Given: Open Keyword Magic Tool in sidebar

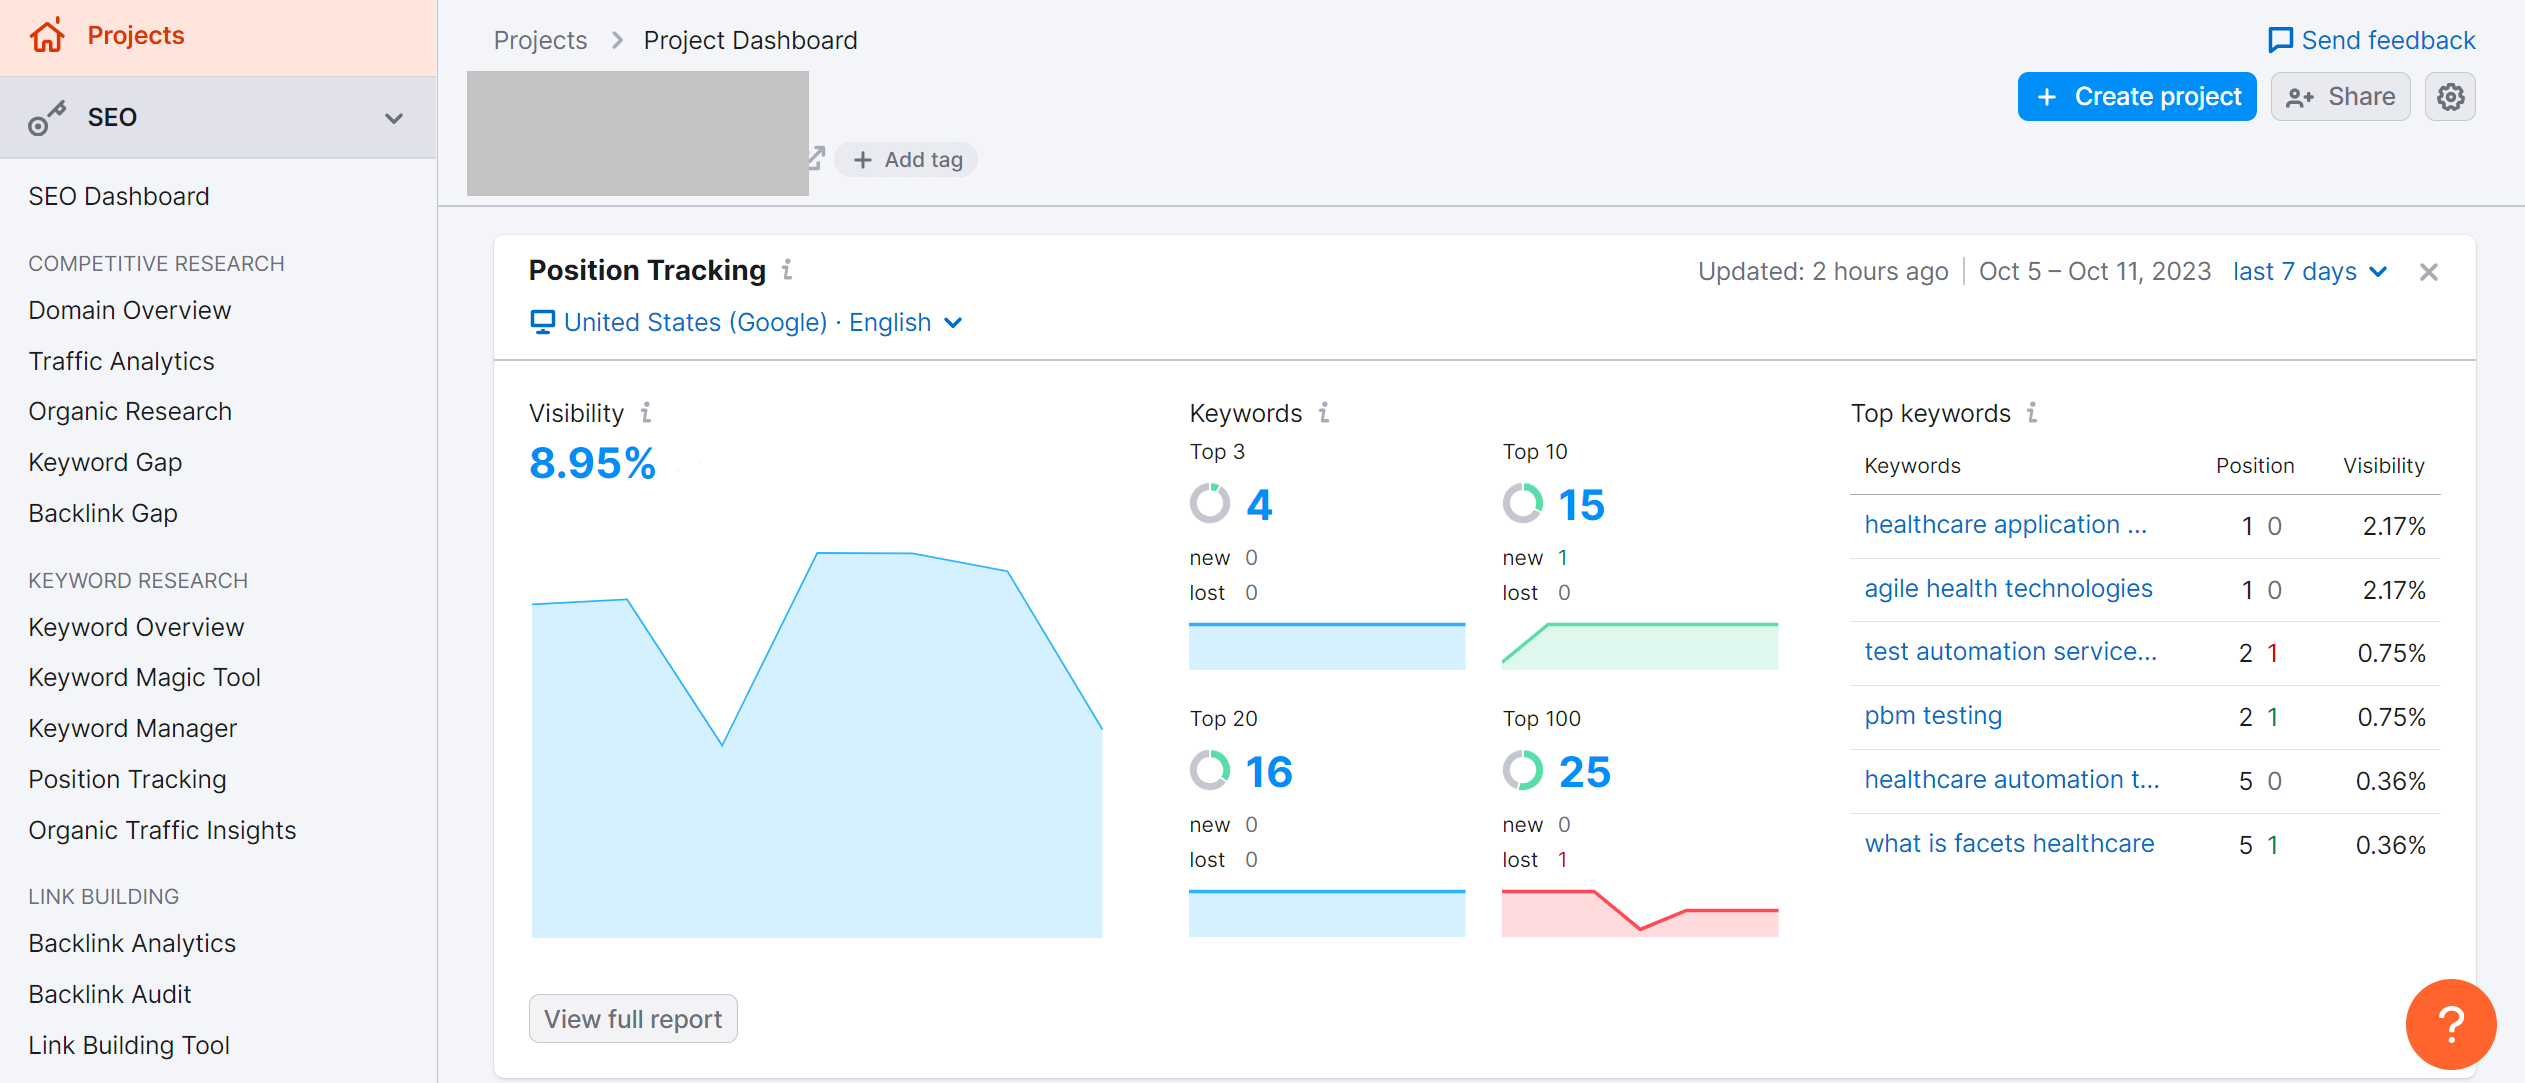Looking at the screenshot, I should pos(144,677).
